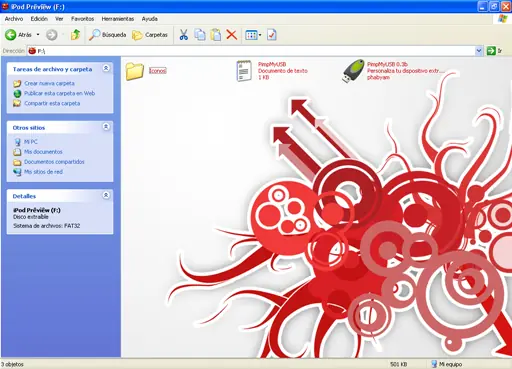Open the Herramientas menu
This screenshot has width=512, height=369.
(x=118, y=19)
